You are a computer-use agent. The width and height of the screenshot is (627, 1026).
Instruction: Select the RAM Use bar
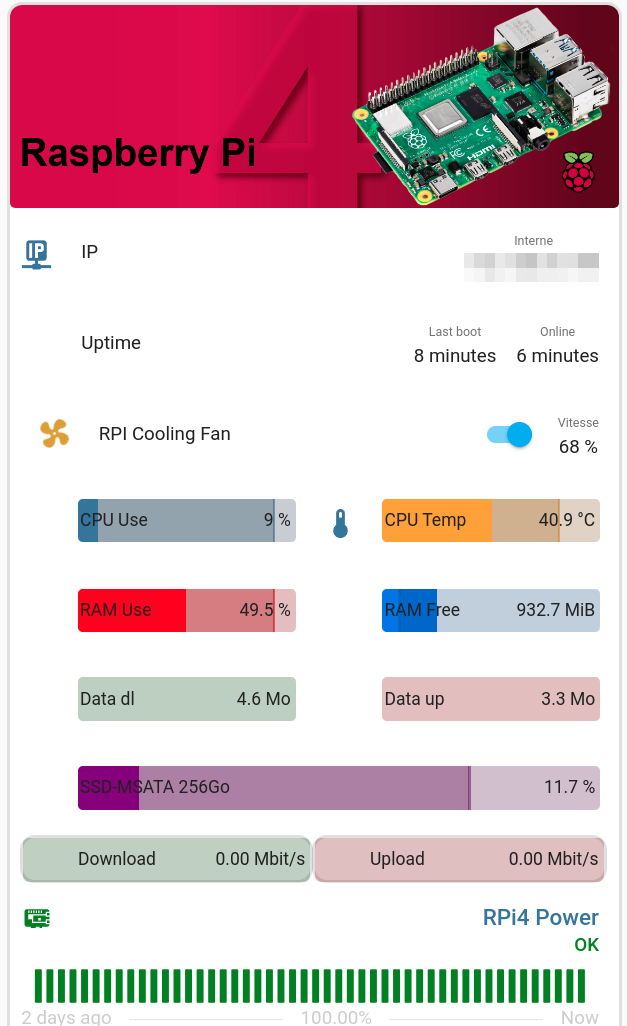point(187,610)
